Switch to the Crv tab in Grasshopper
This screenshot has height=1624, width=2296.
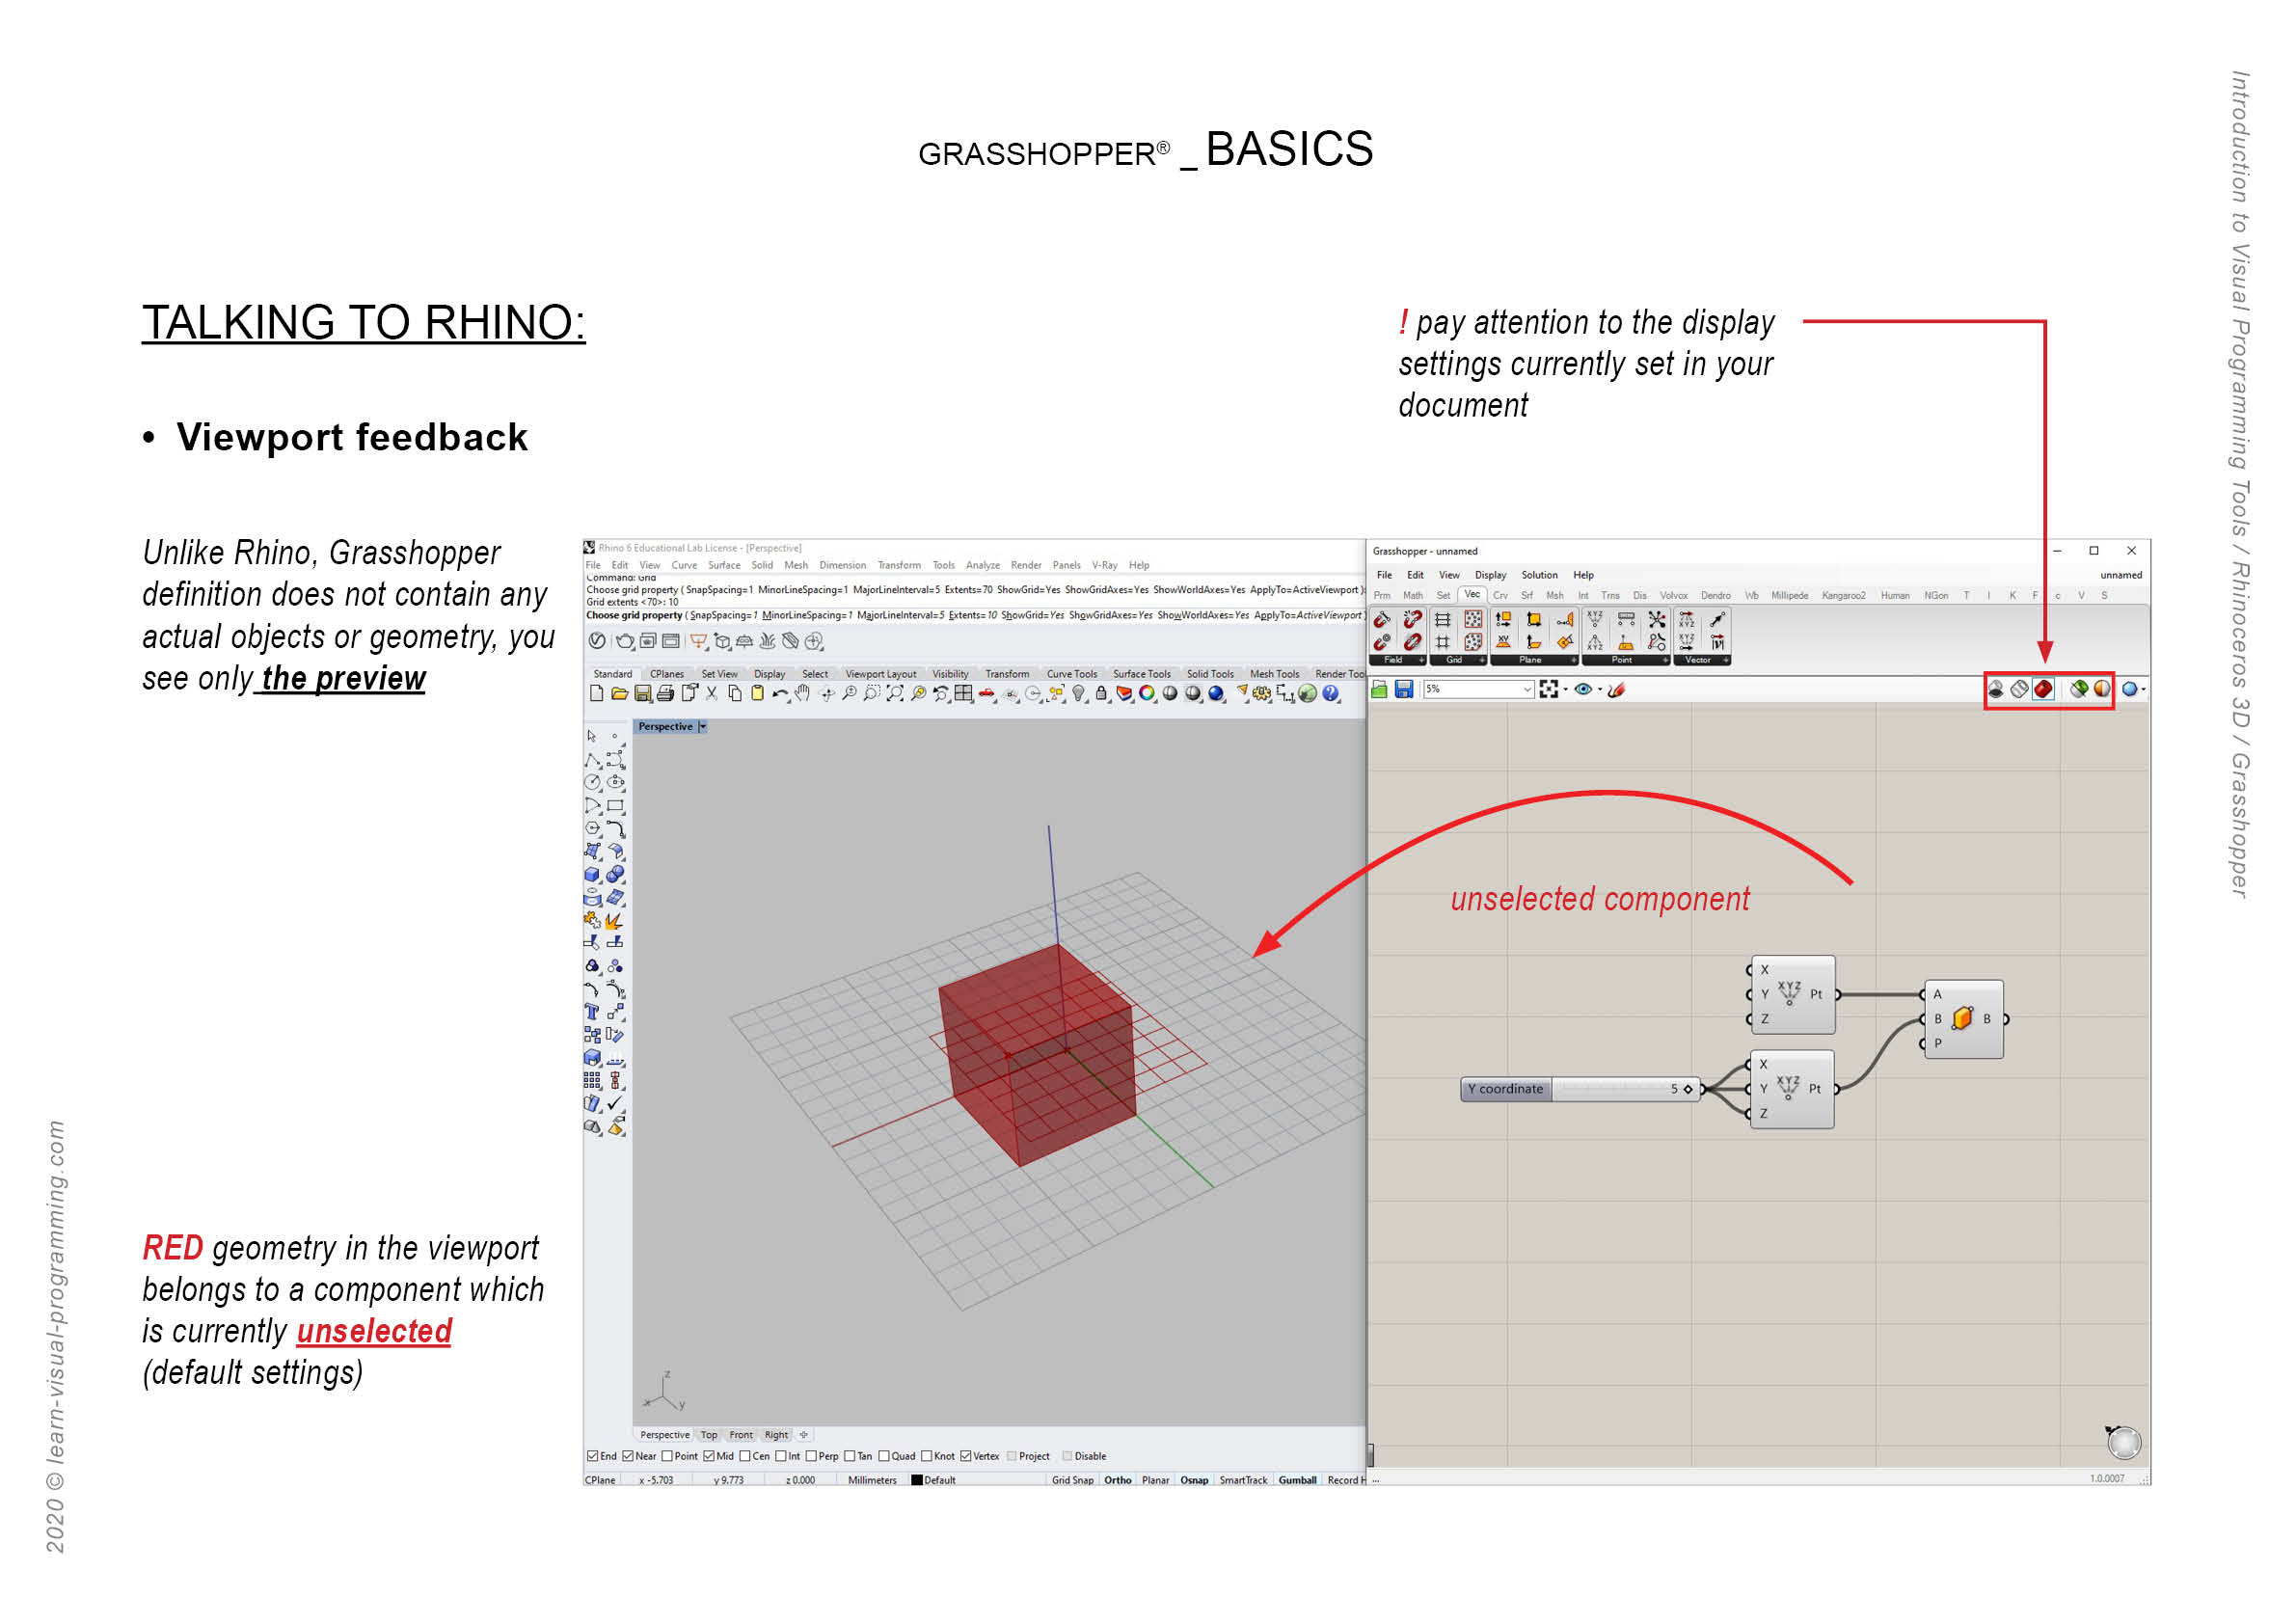pyautogui.click(x=1502, y=595)
